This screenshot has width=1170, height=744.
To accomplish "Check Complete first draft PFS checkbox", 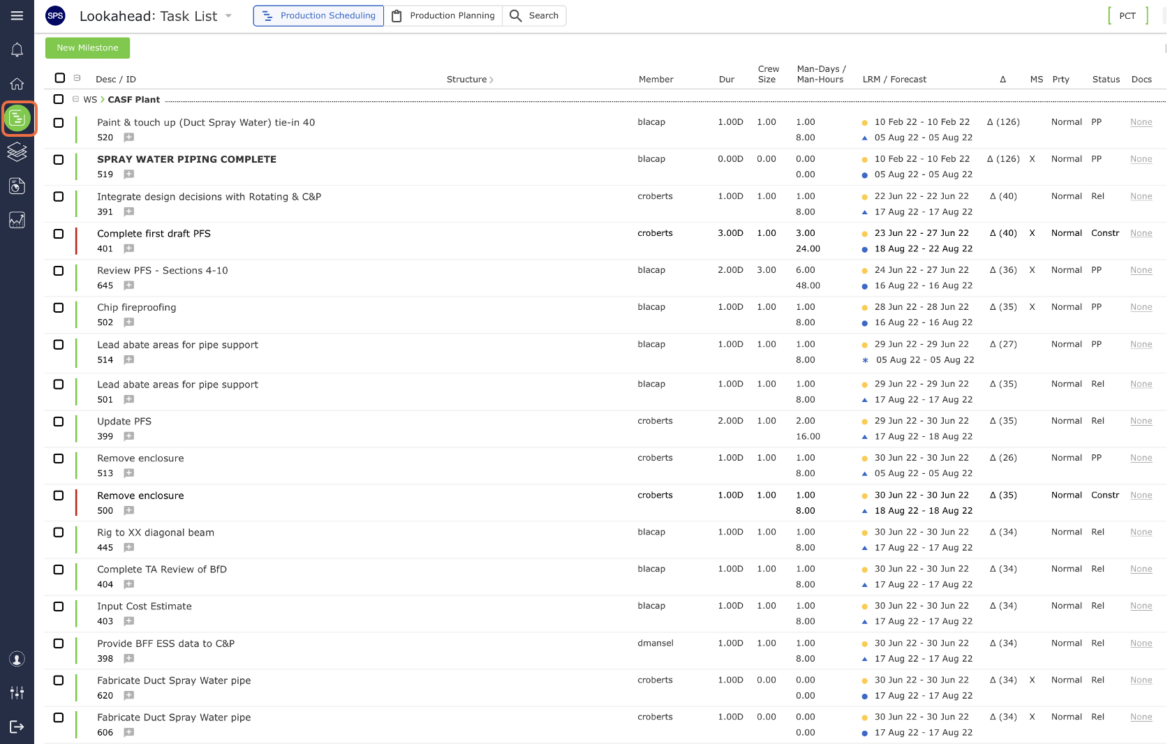I will pyautogui.click(x=58, y=234).
